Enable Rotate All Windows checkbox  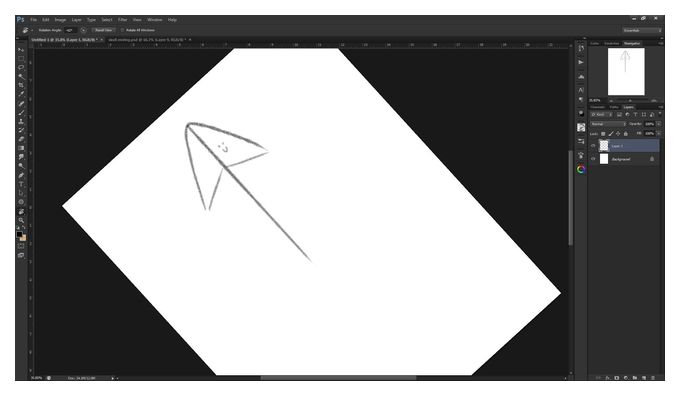coord(122,30)
